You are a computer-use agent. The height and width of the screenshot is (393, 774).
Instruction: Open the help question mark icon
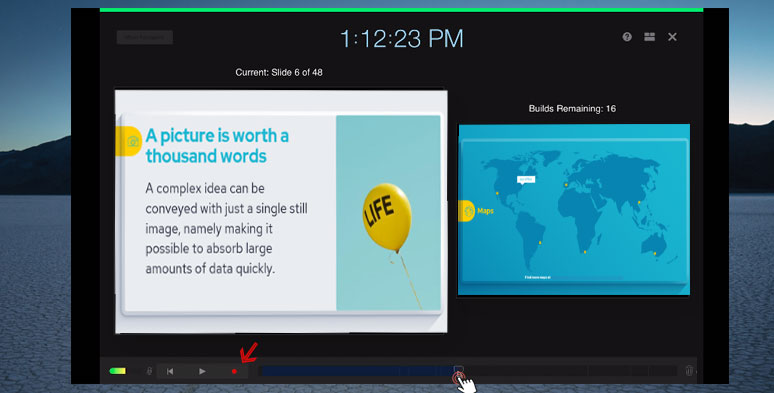tap(627, 37)
